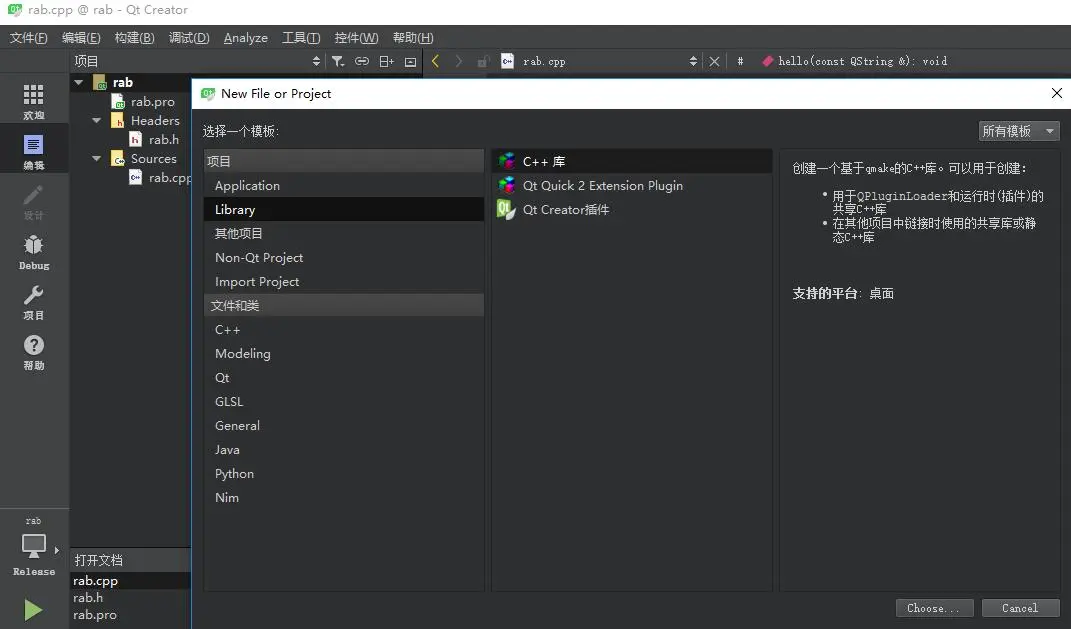Select the Non-Qt Project category
Viewport: 1071px width, 629px height.
[x=344, y=257]
